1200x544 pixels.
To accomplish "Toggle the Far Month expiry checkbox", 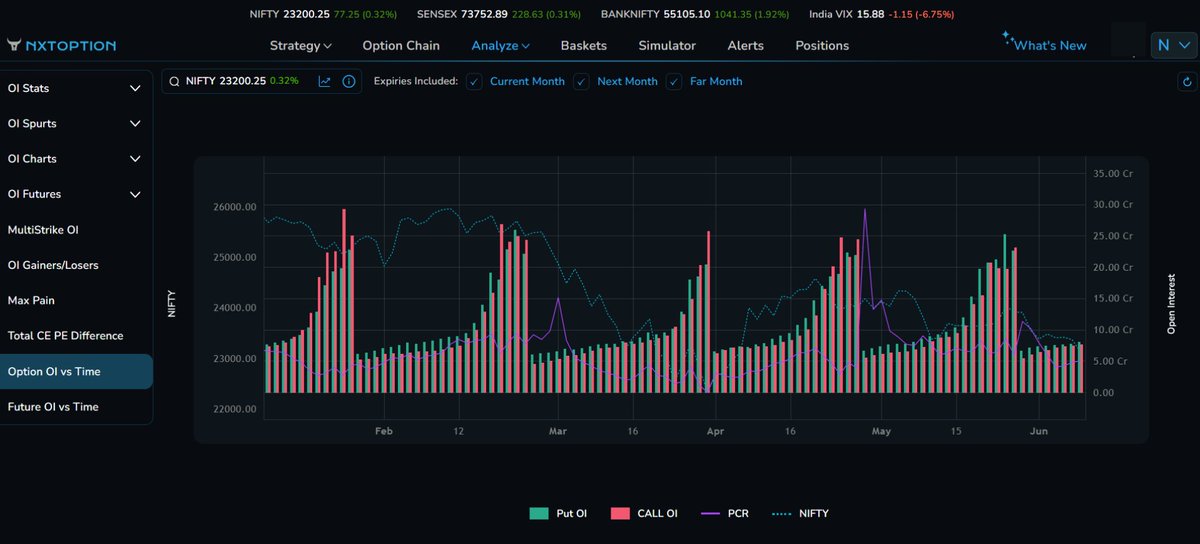I will (674, 81).
